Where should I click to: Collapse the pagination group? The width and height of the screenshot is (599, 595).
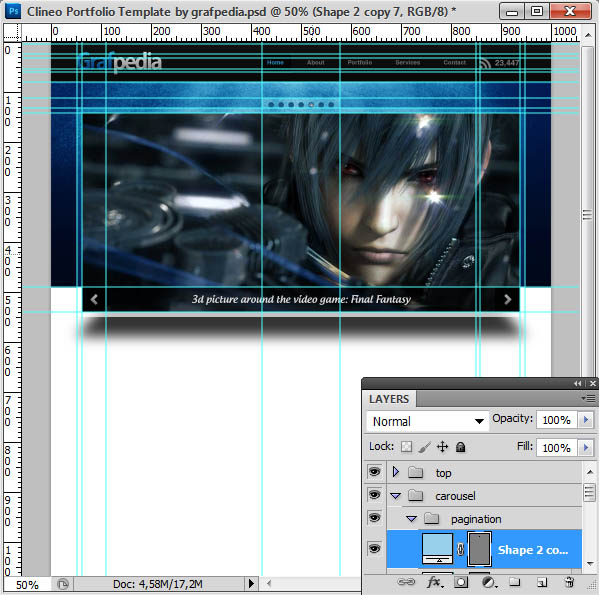coord(411,519)
